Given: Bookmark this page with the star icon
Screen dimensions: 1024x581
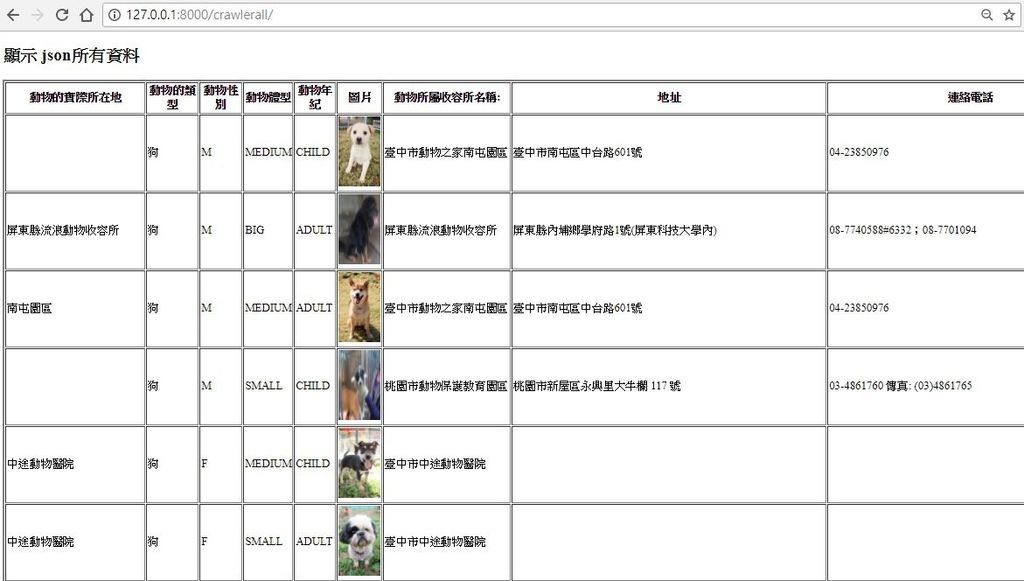Looking at the screenshot, I should (1009, 15).
